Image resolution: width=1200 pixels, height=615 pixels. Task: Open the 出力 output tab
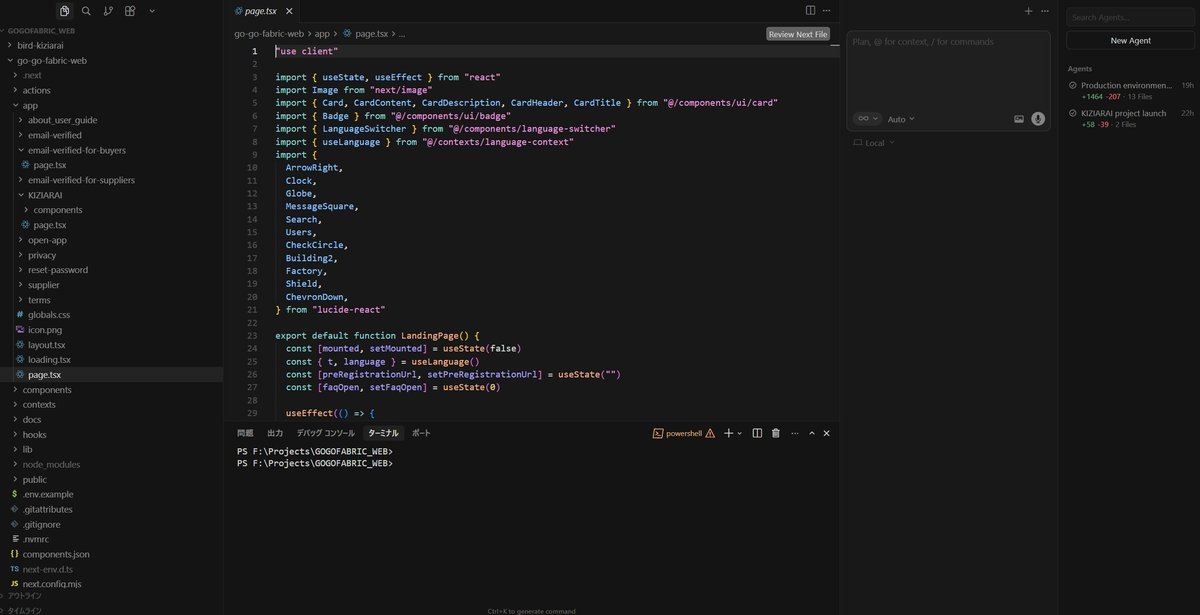pyautogui.click(x=274, y=432)
